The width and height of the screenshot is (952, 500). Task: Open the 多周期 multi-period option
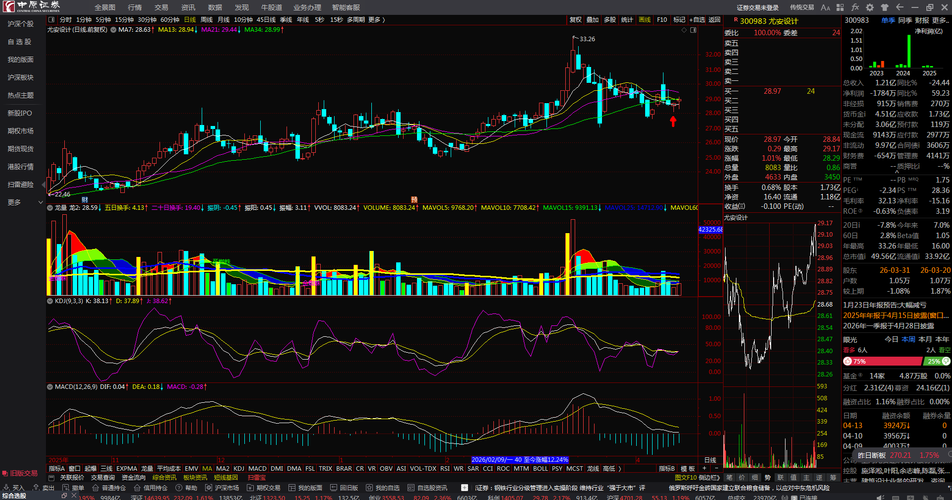(356, 20)
